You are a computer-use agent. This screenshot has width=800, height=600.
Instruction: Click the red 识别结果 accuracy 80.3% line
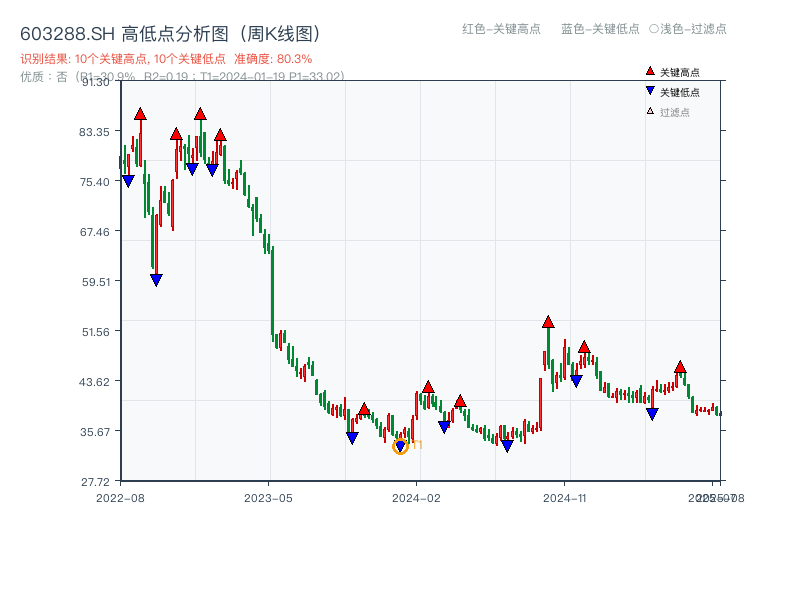166,59
